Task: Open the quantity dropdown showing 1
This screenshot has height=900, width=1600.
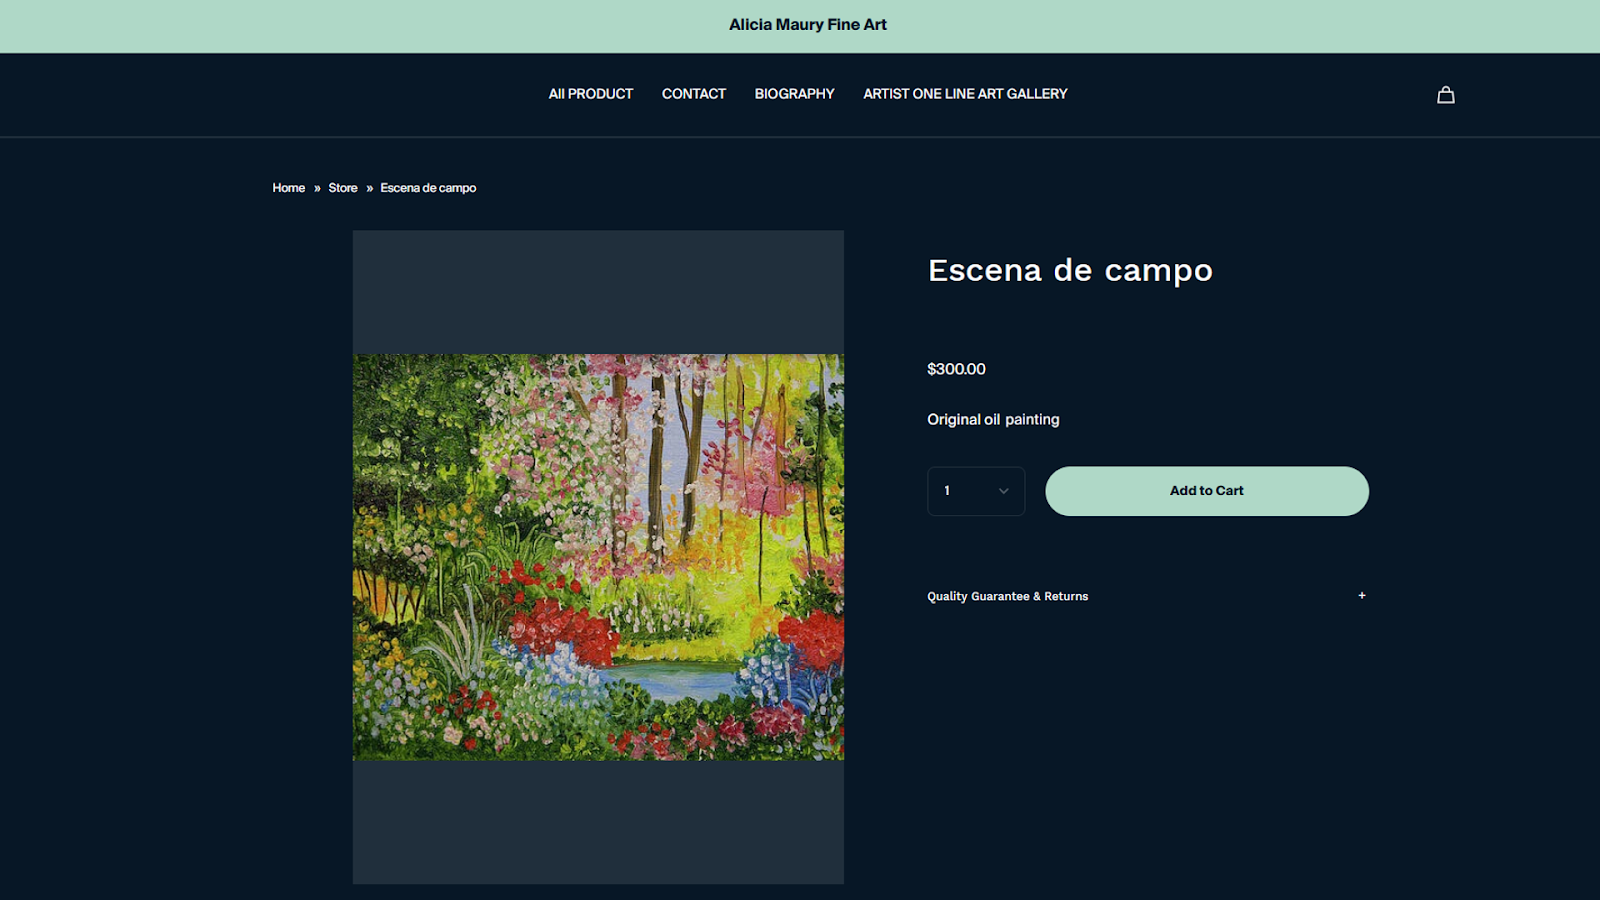Action: [975, 491]
